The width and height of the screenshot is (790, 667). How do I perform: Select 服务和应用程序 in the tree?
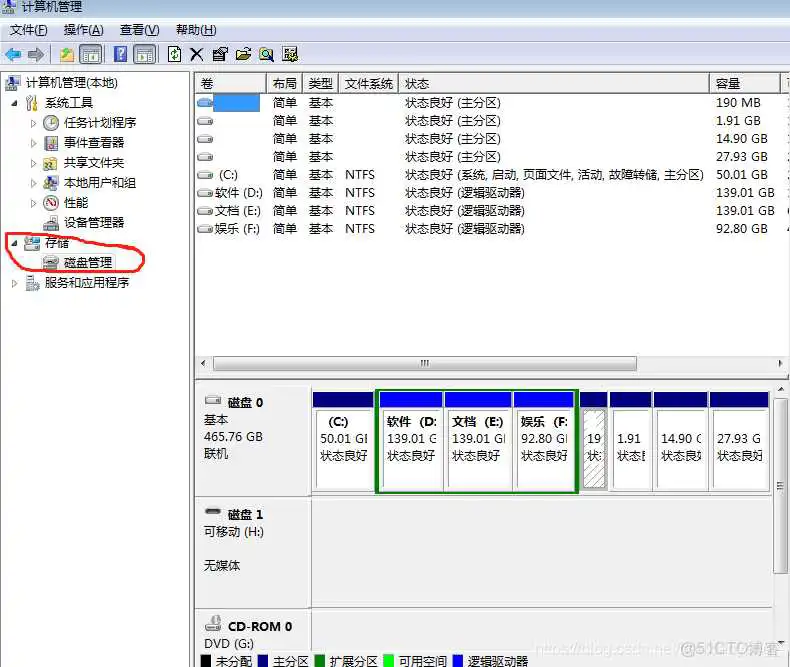[87, 283]
